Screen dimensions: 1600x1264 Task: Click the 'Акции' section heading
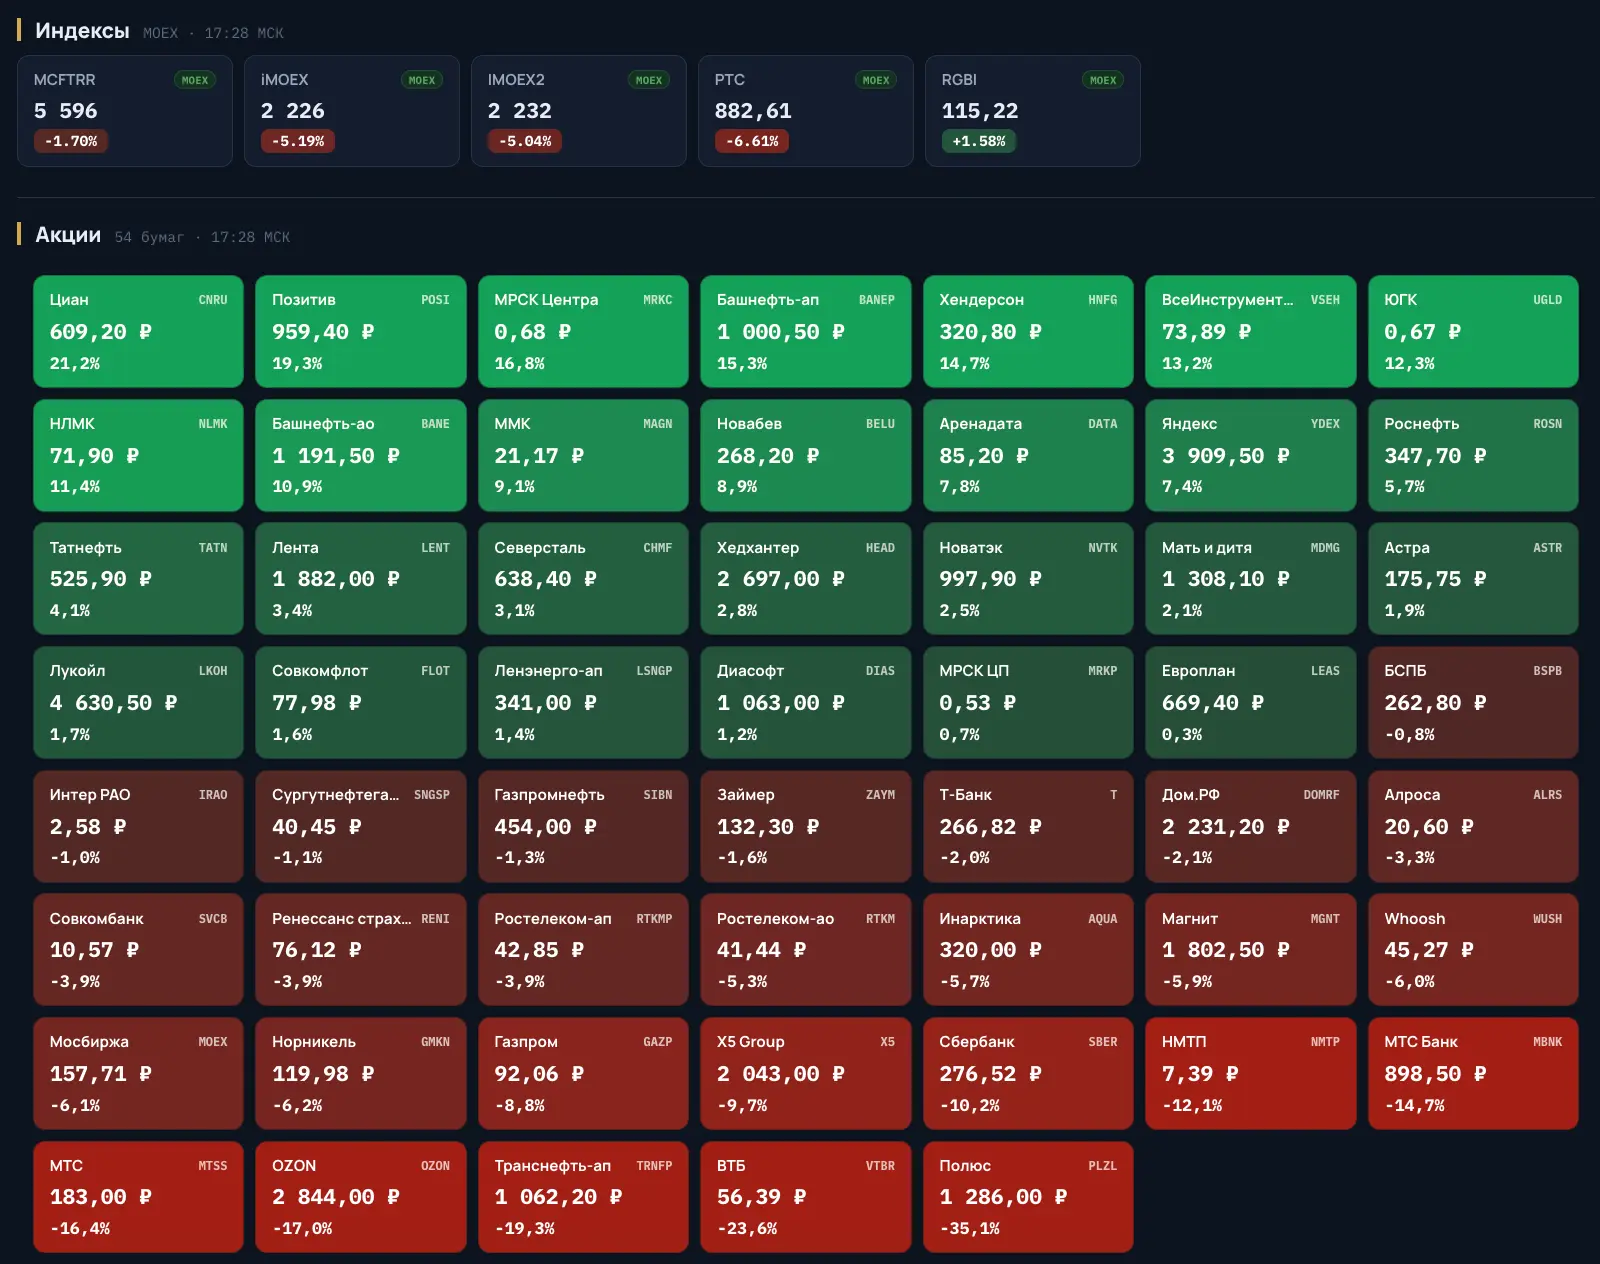tap(68, 235)
